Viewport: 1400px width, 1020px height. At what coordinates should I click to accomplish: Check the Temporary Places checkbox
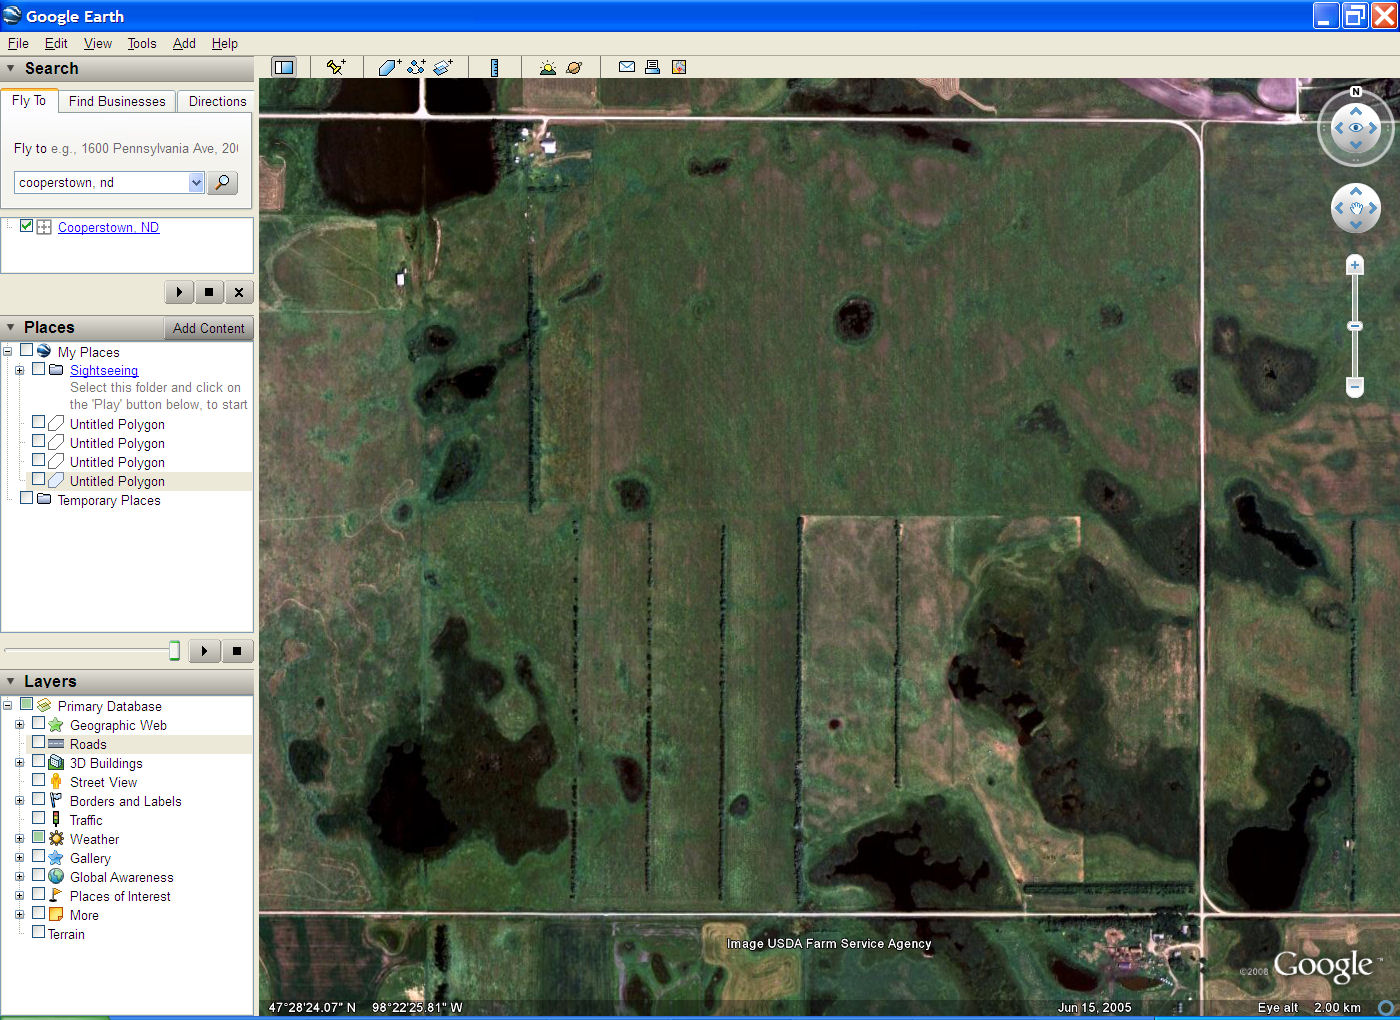coord(26,498)
